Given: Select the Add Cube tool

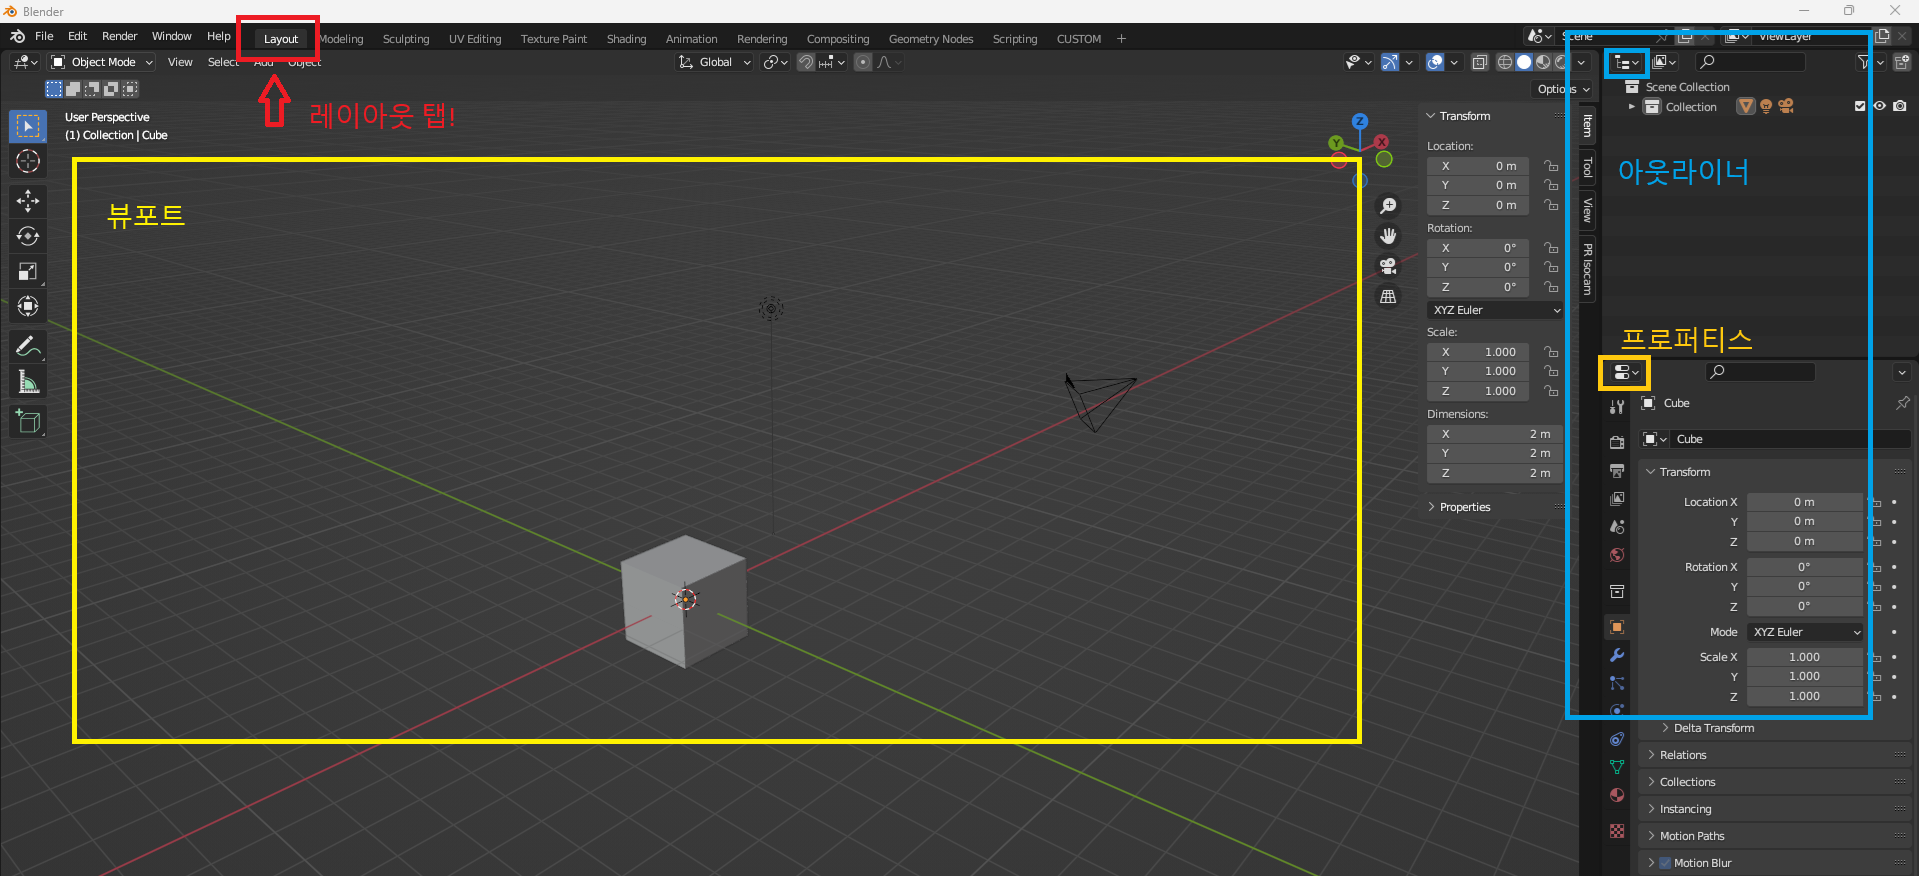Looking at the screenshot, I should pos(28,421).
